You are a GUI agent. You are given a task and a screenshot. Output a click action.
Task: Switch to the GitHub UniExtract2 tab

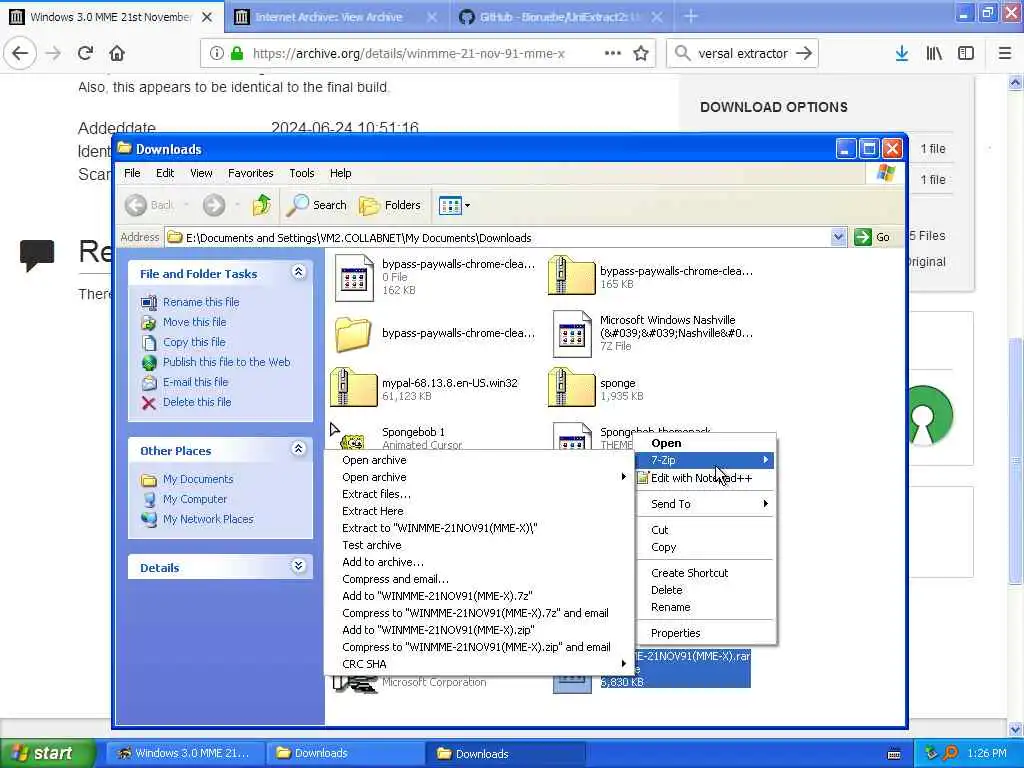point(561,17)
